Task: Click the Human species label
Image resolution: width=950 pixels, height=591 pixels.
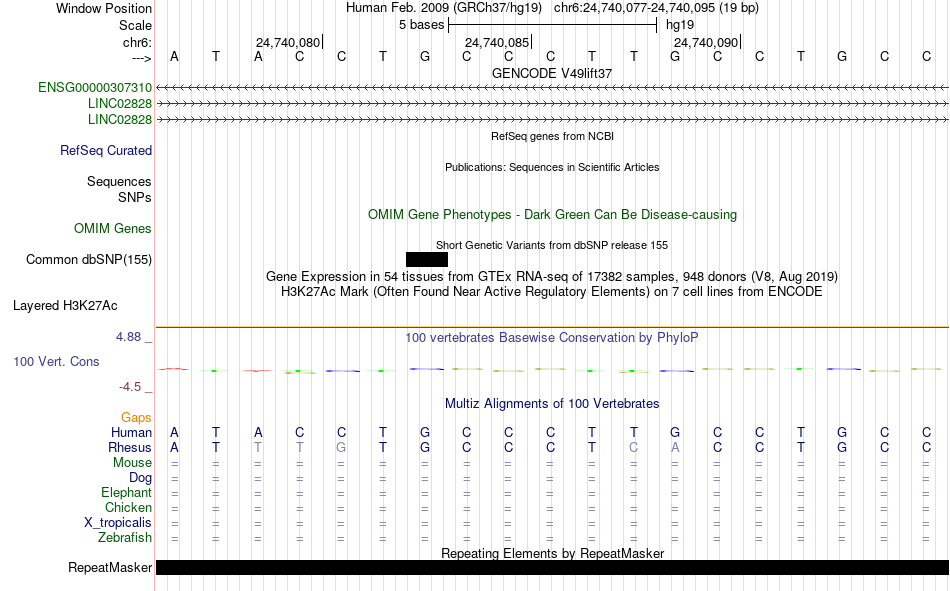Action: [x=131, y=432]
